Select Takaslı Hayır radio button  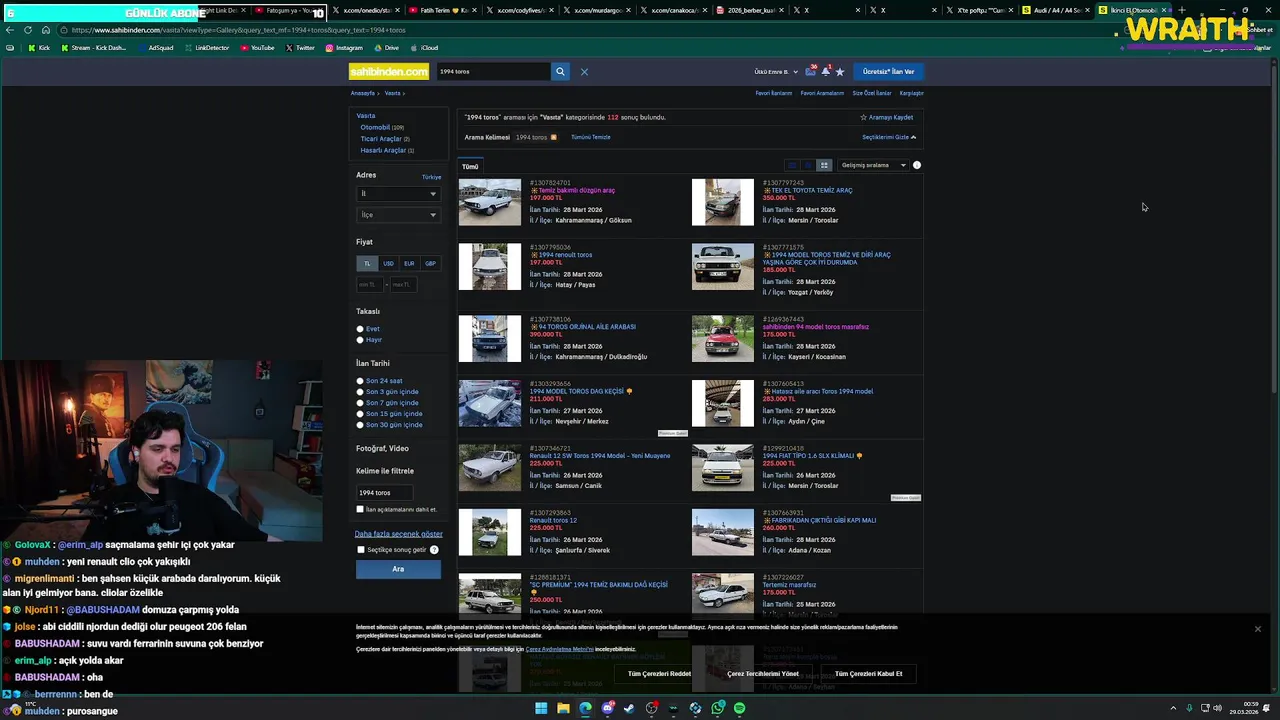(x=360, y=340)
